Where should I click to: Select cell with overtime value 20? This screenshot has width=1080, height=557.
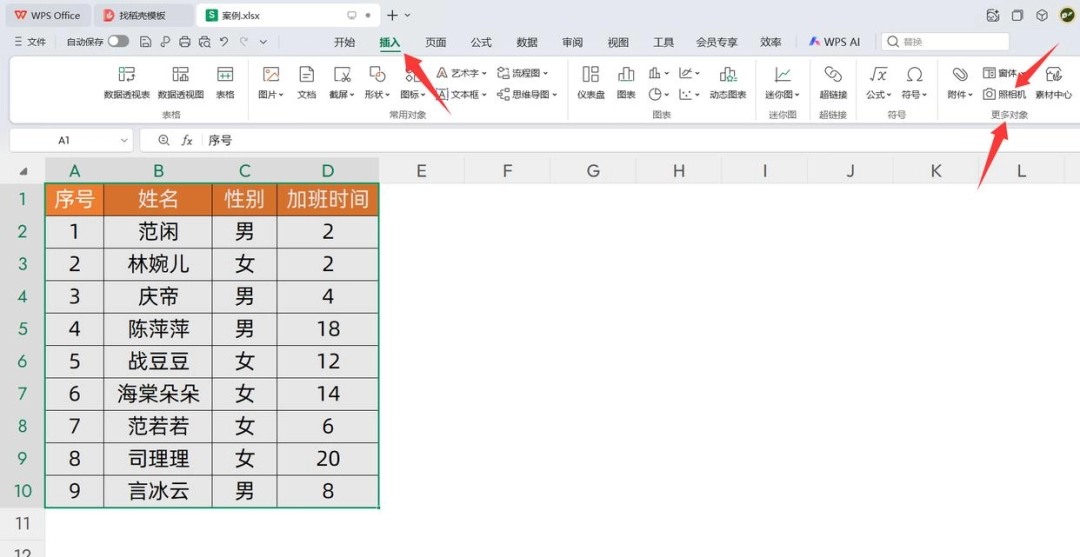coord(328,459)
